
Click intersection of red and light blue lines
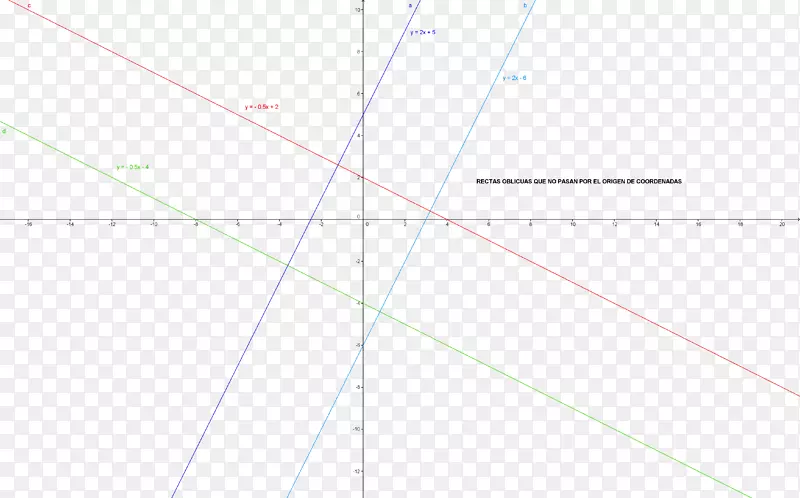(430, 210)
